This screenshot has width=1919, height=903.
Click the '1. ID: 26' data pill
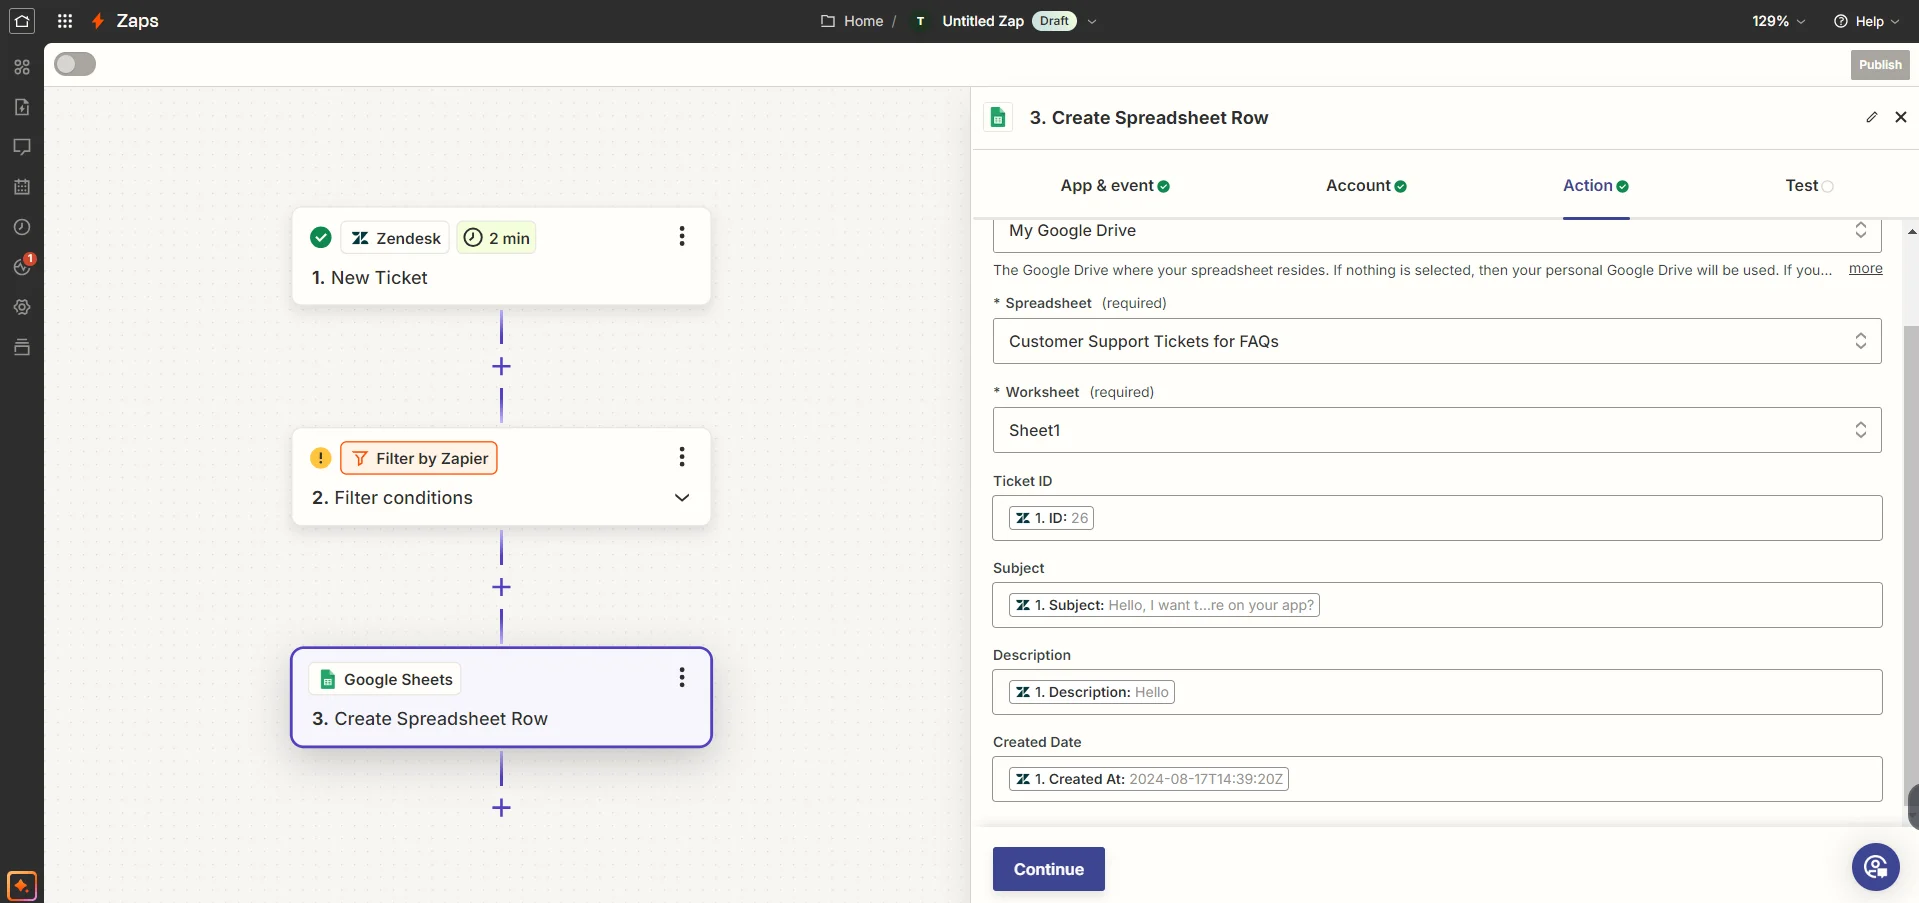tap(1051, 518)
